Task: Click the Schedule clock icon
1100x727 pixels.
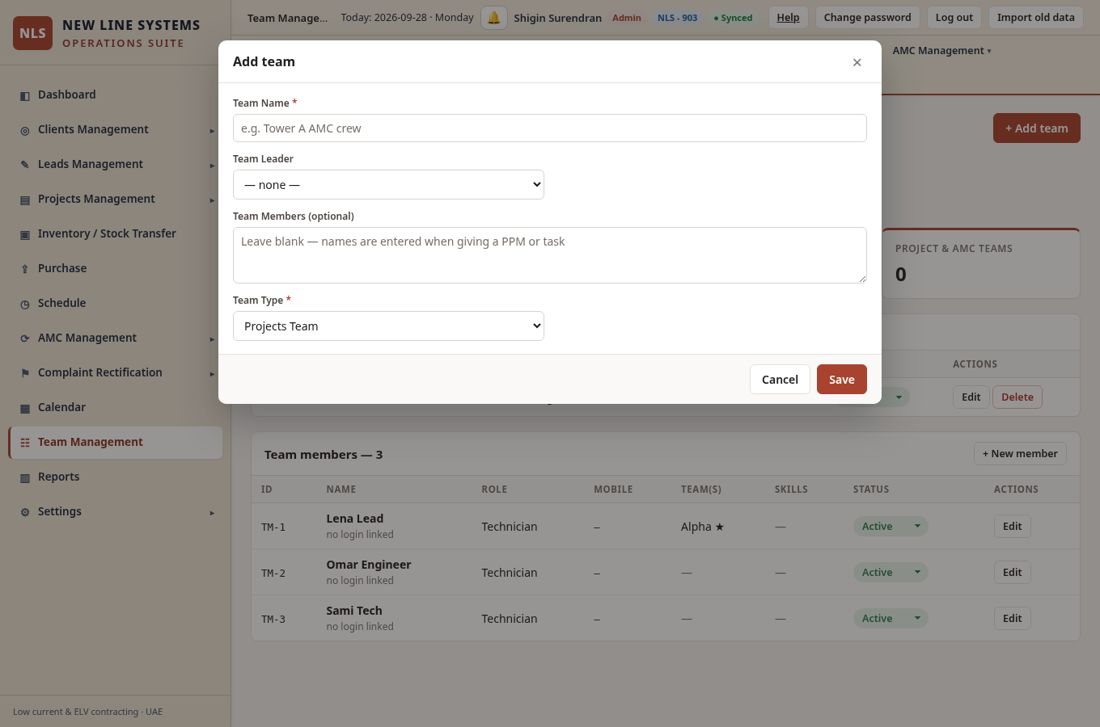Action: [x=25, y=304]
